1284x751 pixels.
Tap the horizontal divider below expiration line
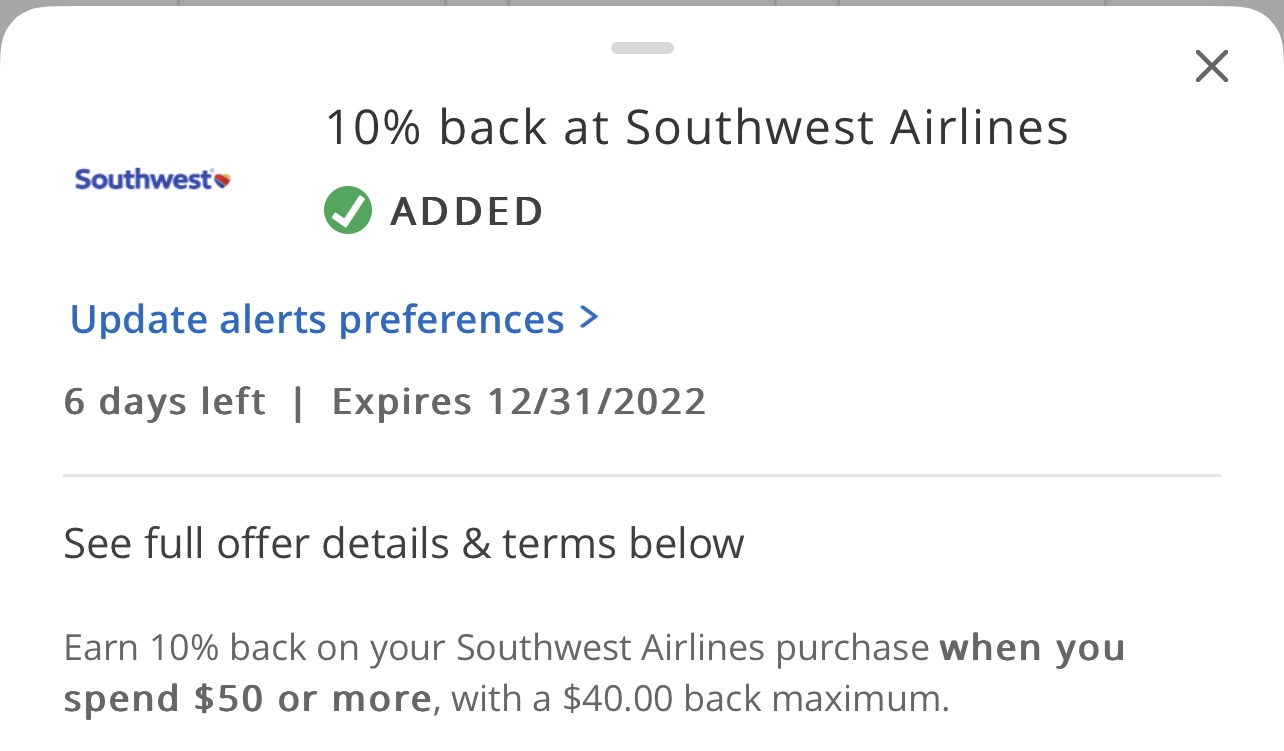tap(642, 476)
